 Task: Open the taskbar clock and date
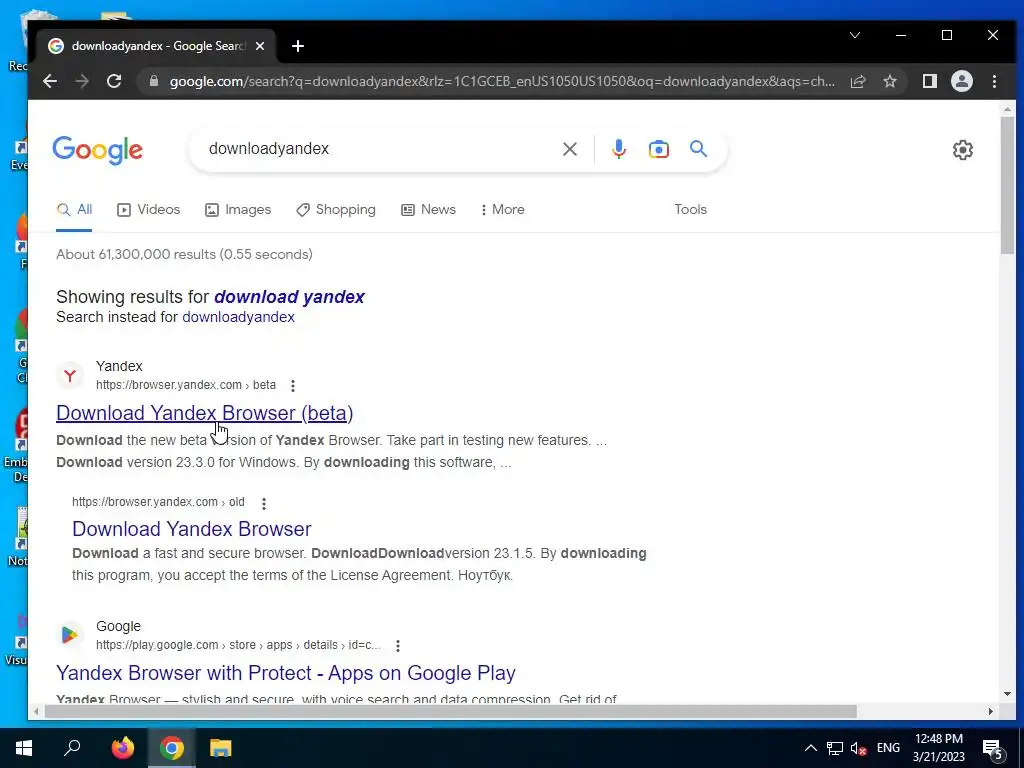pyautogui.click(x=938, y=748)
